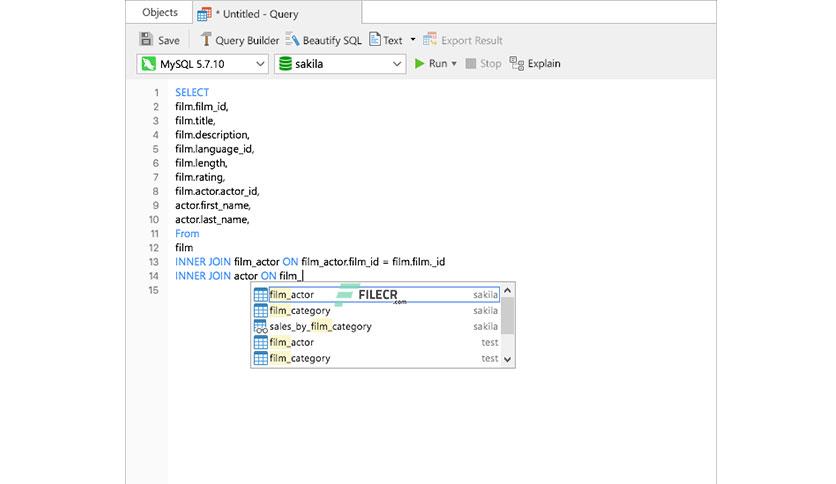836x484 pixels.
Task: Click the MySQL connection icon
Action: pos(149,64)
